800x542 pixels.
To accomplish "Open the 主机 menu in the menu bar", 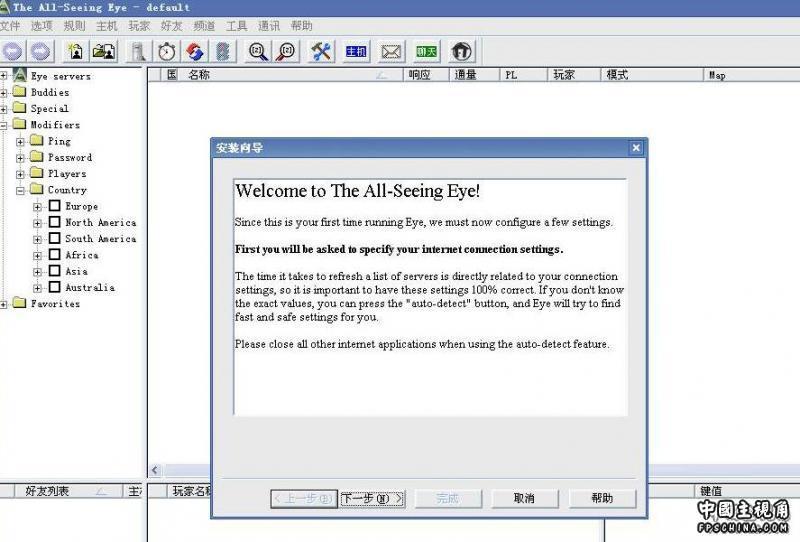I will click(x=107, y=26).
